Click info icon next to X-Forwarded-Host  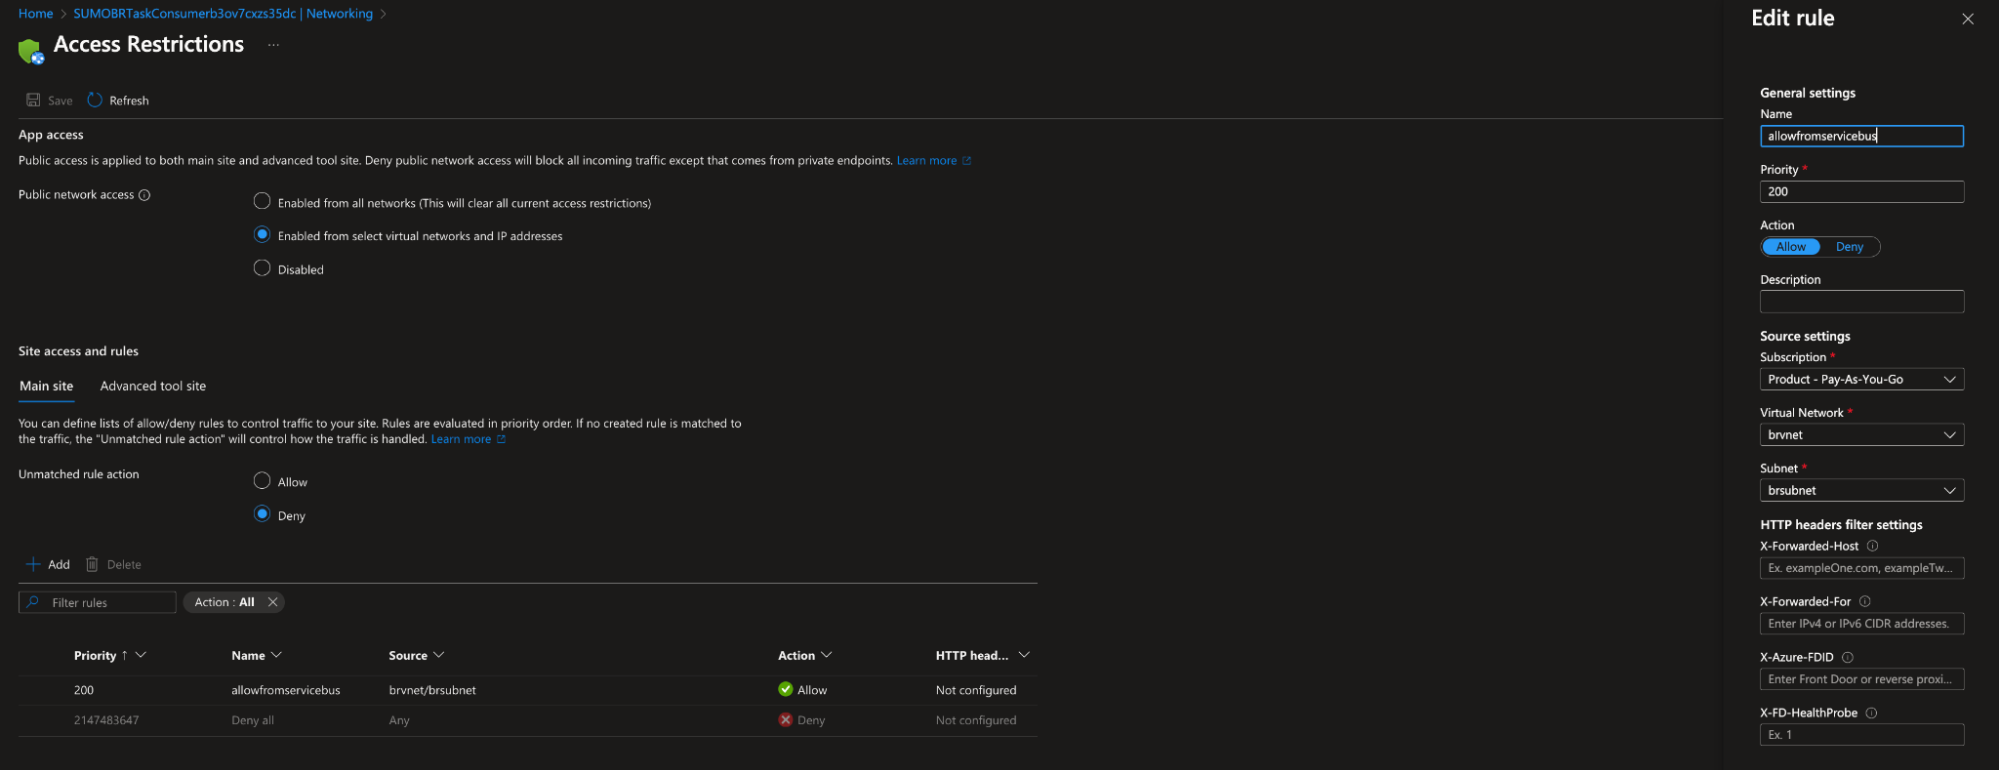1872,546
